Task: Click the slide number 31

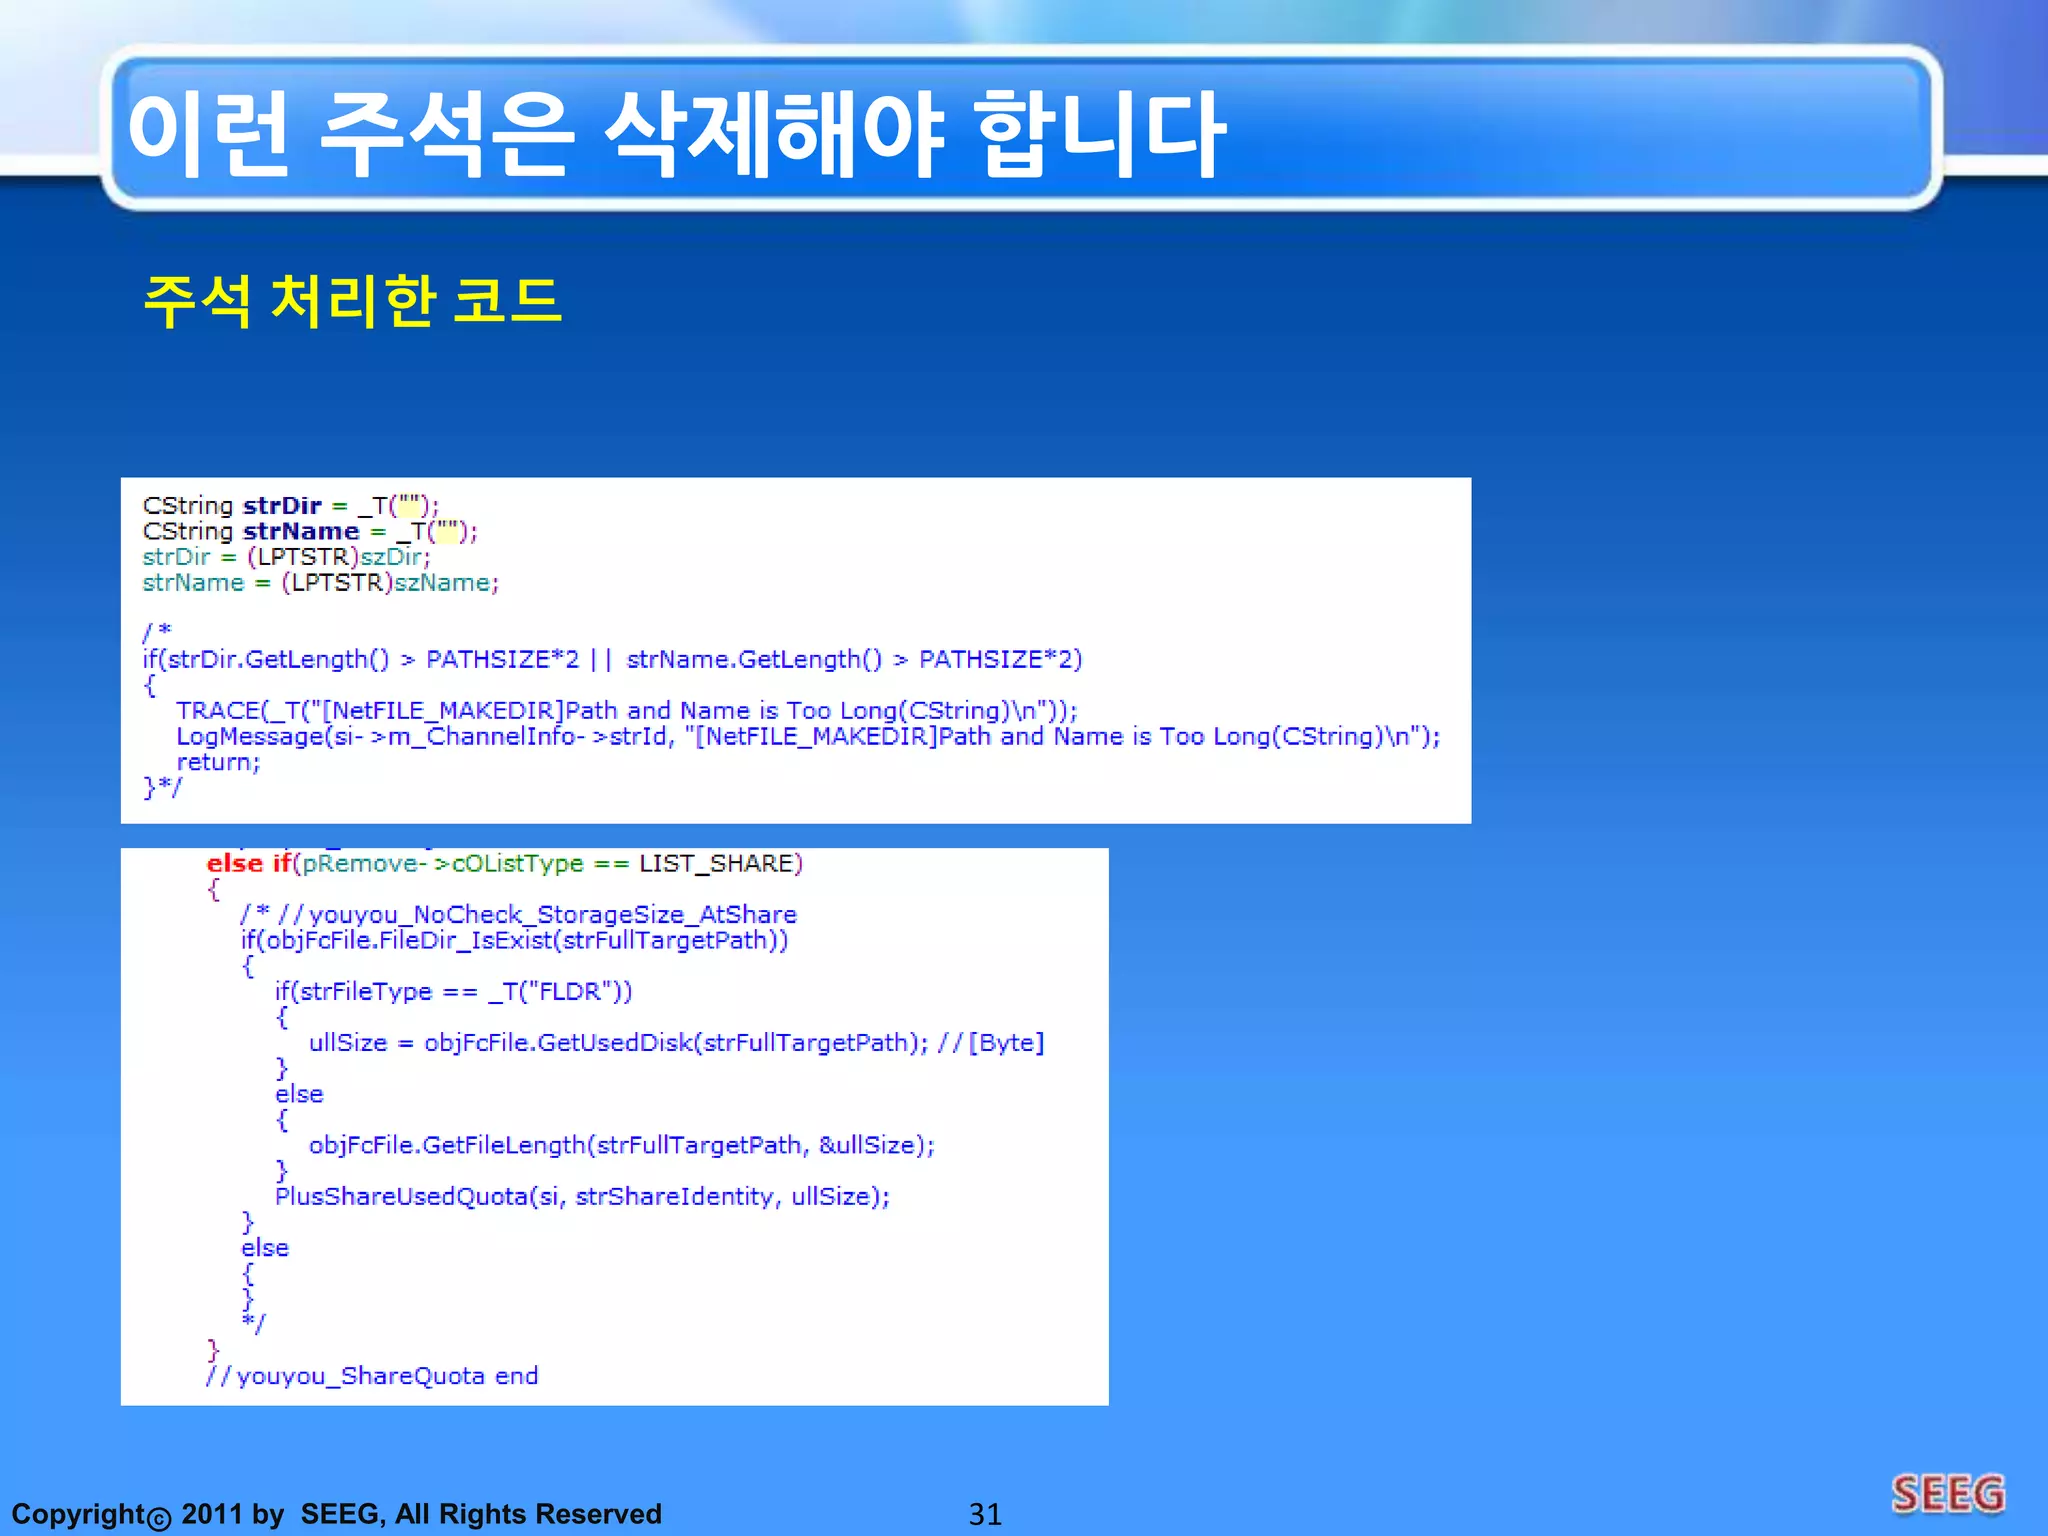Action: [985, 1514]
